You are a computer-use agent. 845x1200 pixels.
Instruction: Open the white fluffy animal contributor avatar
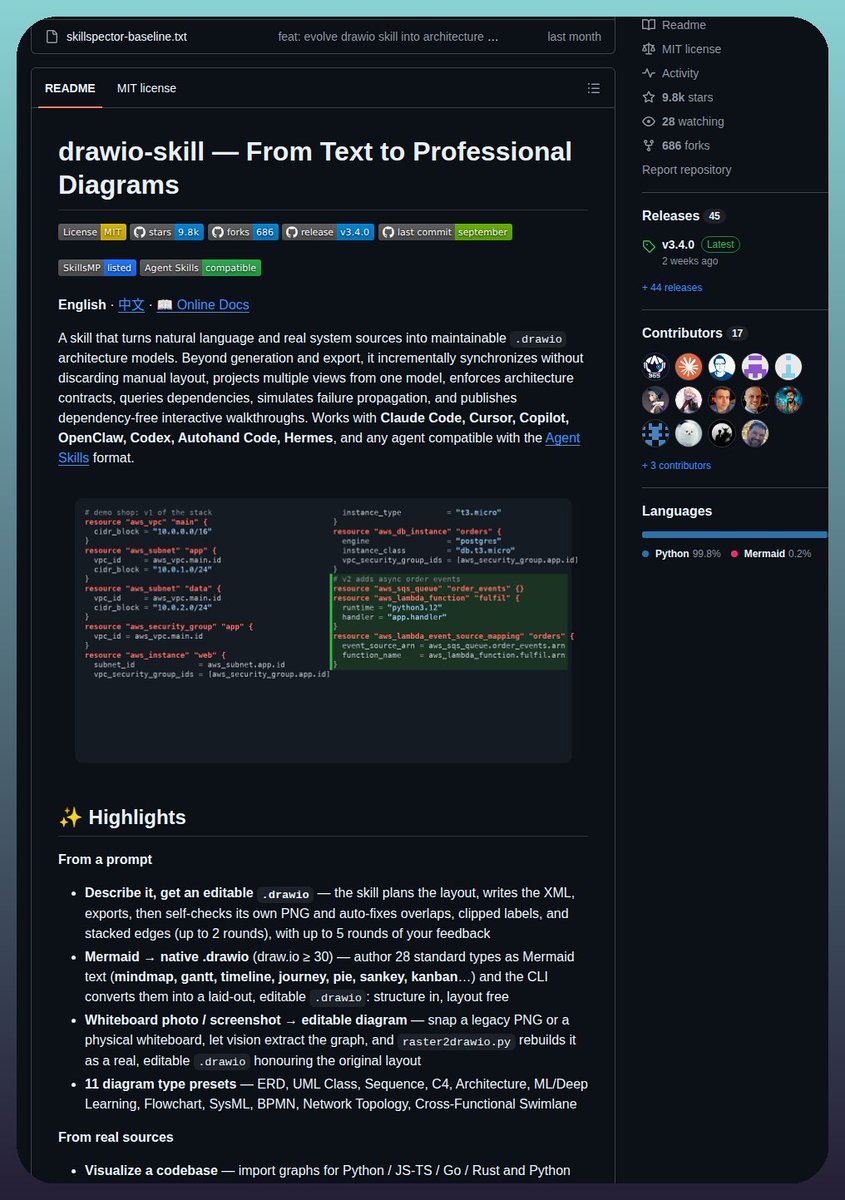(688, 434)
